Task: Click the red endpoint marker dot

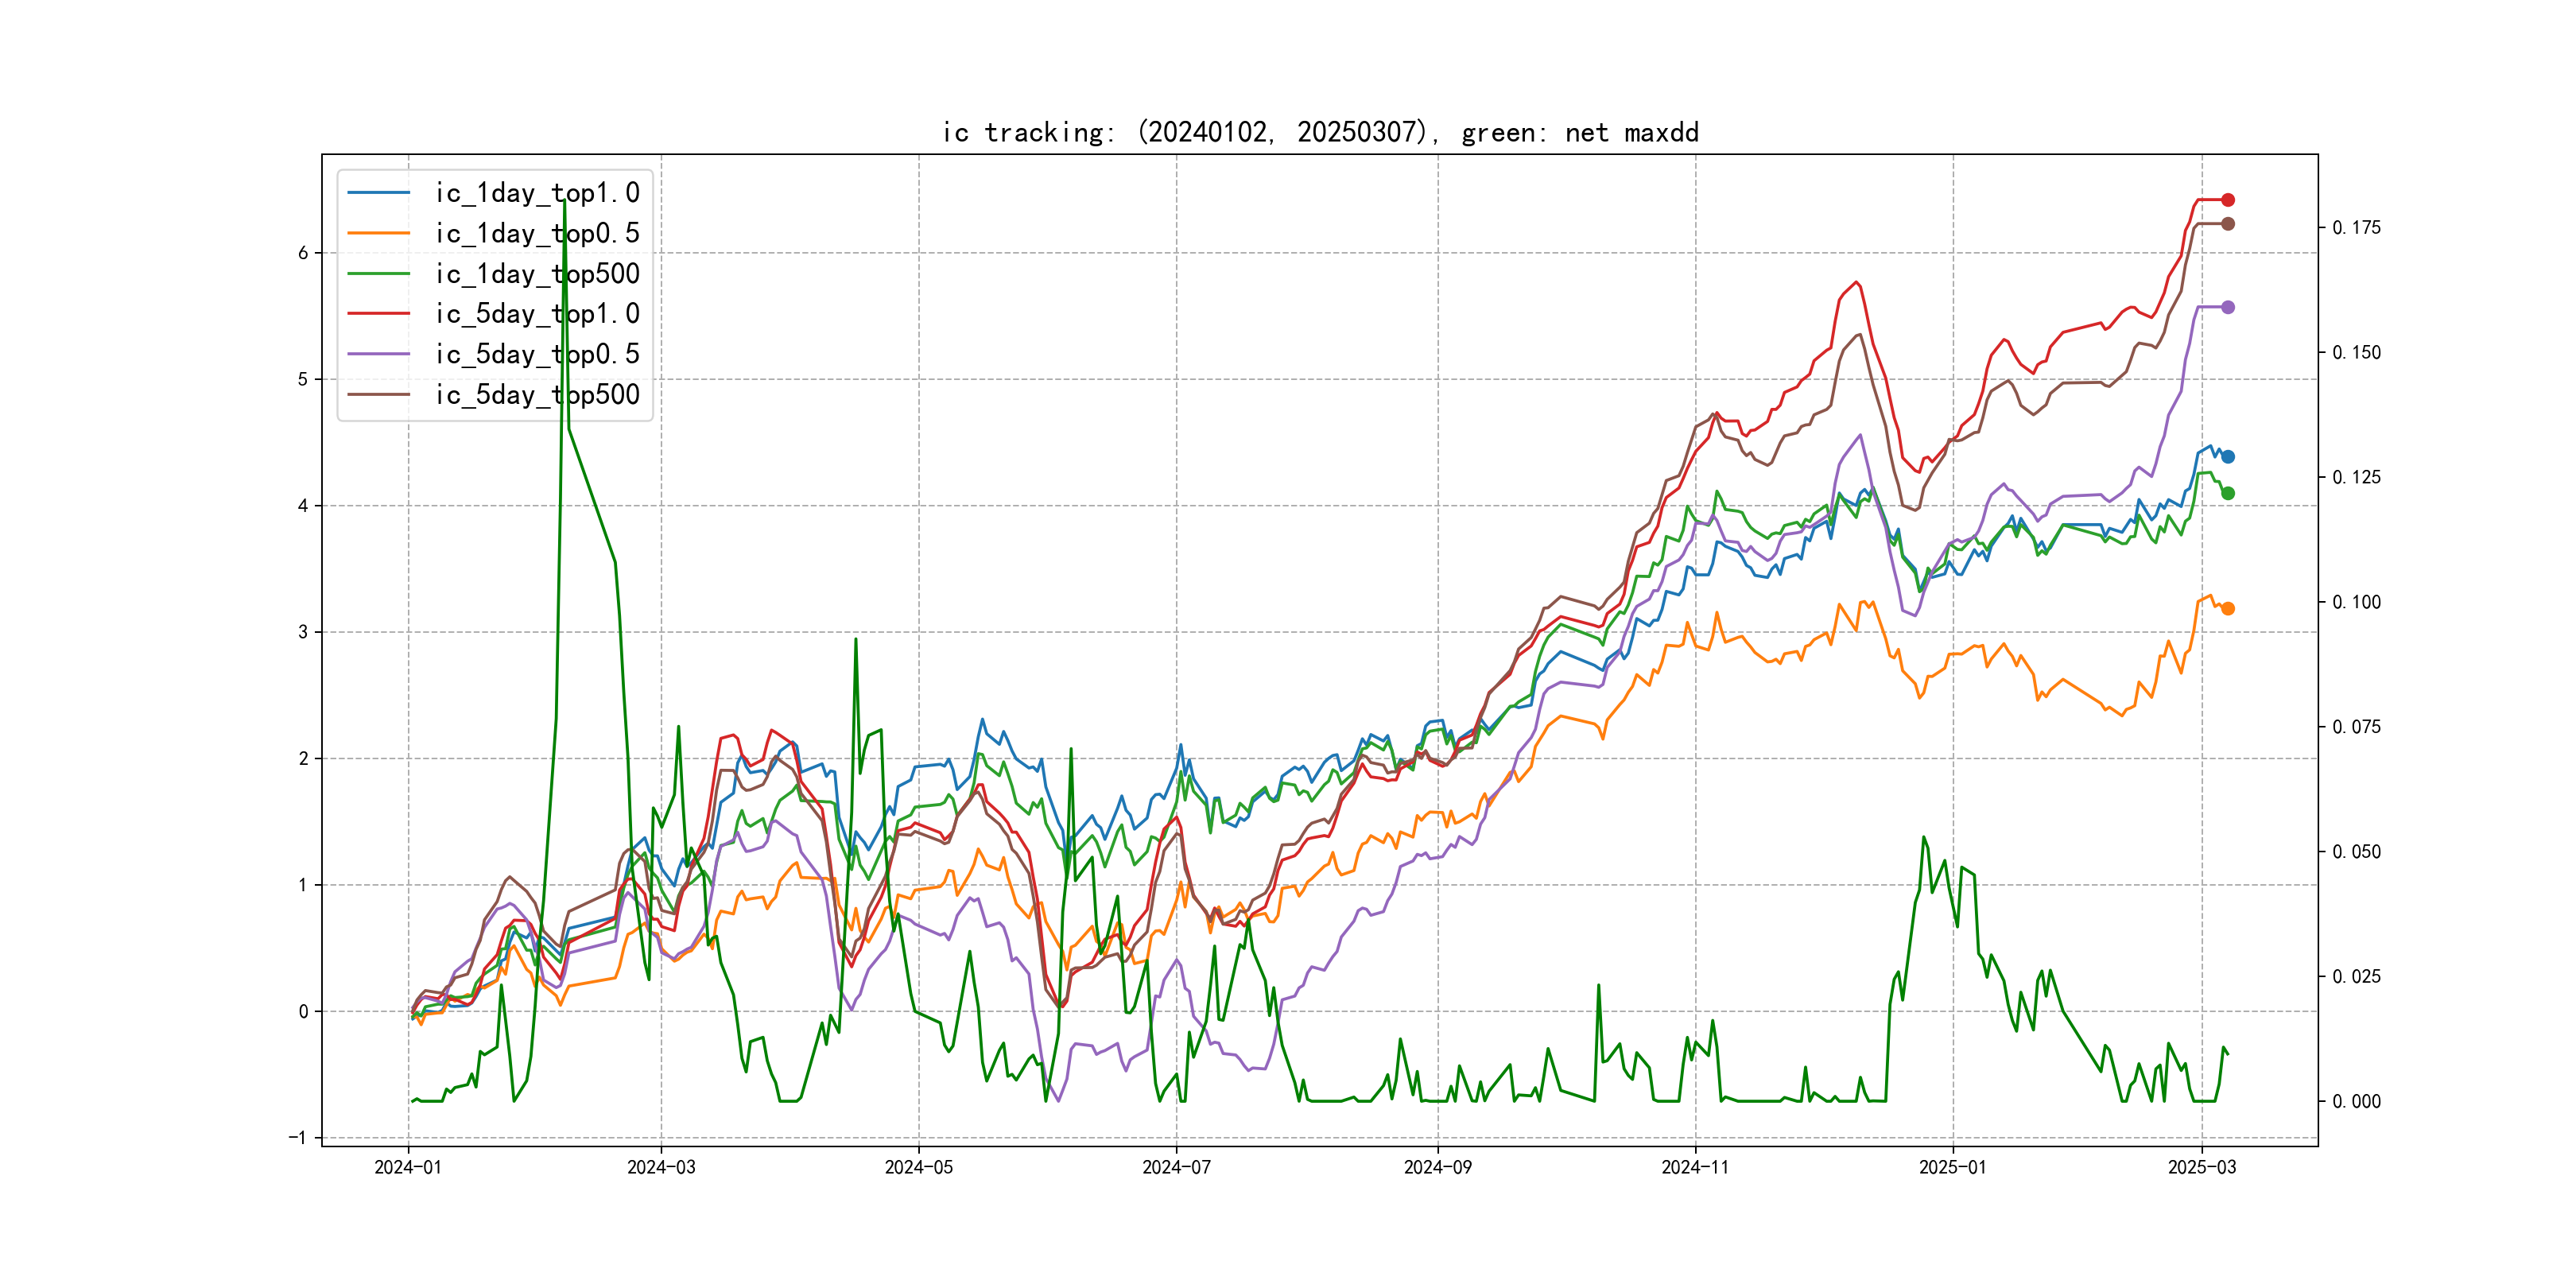Action: coord(2228,200)
